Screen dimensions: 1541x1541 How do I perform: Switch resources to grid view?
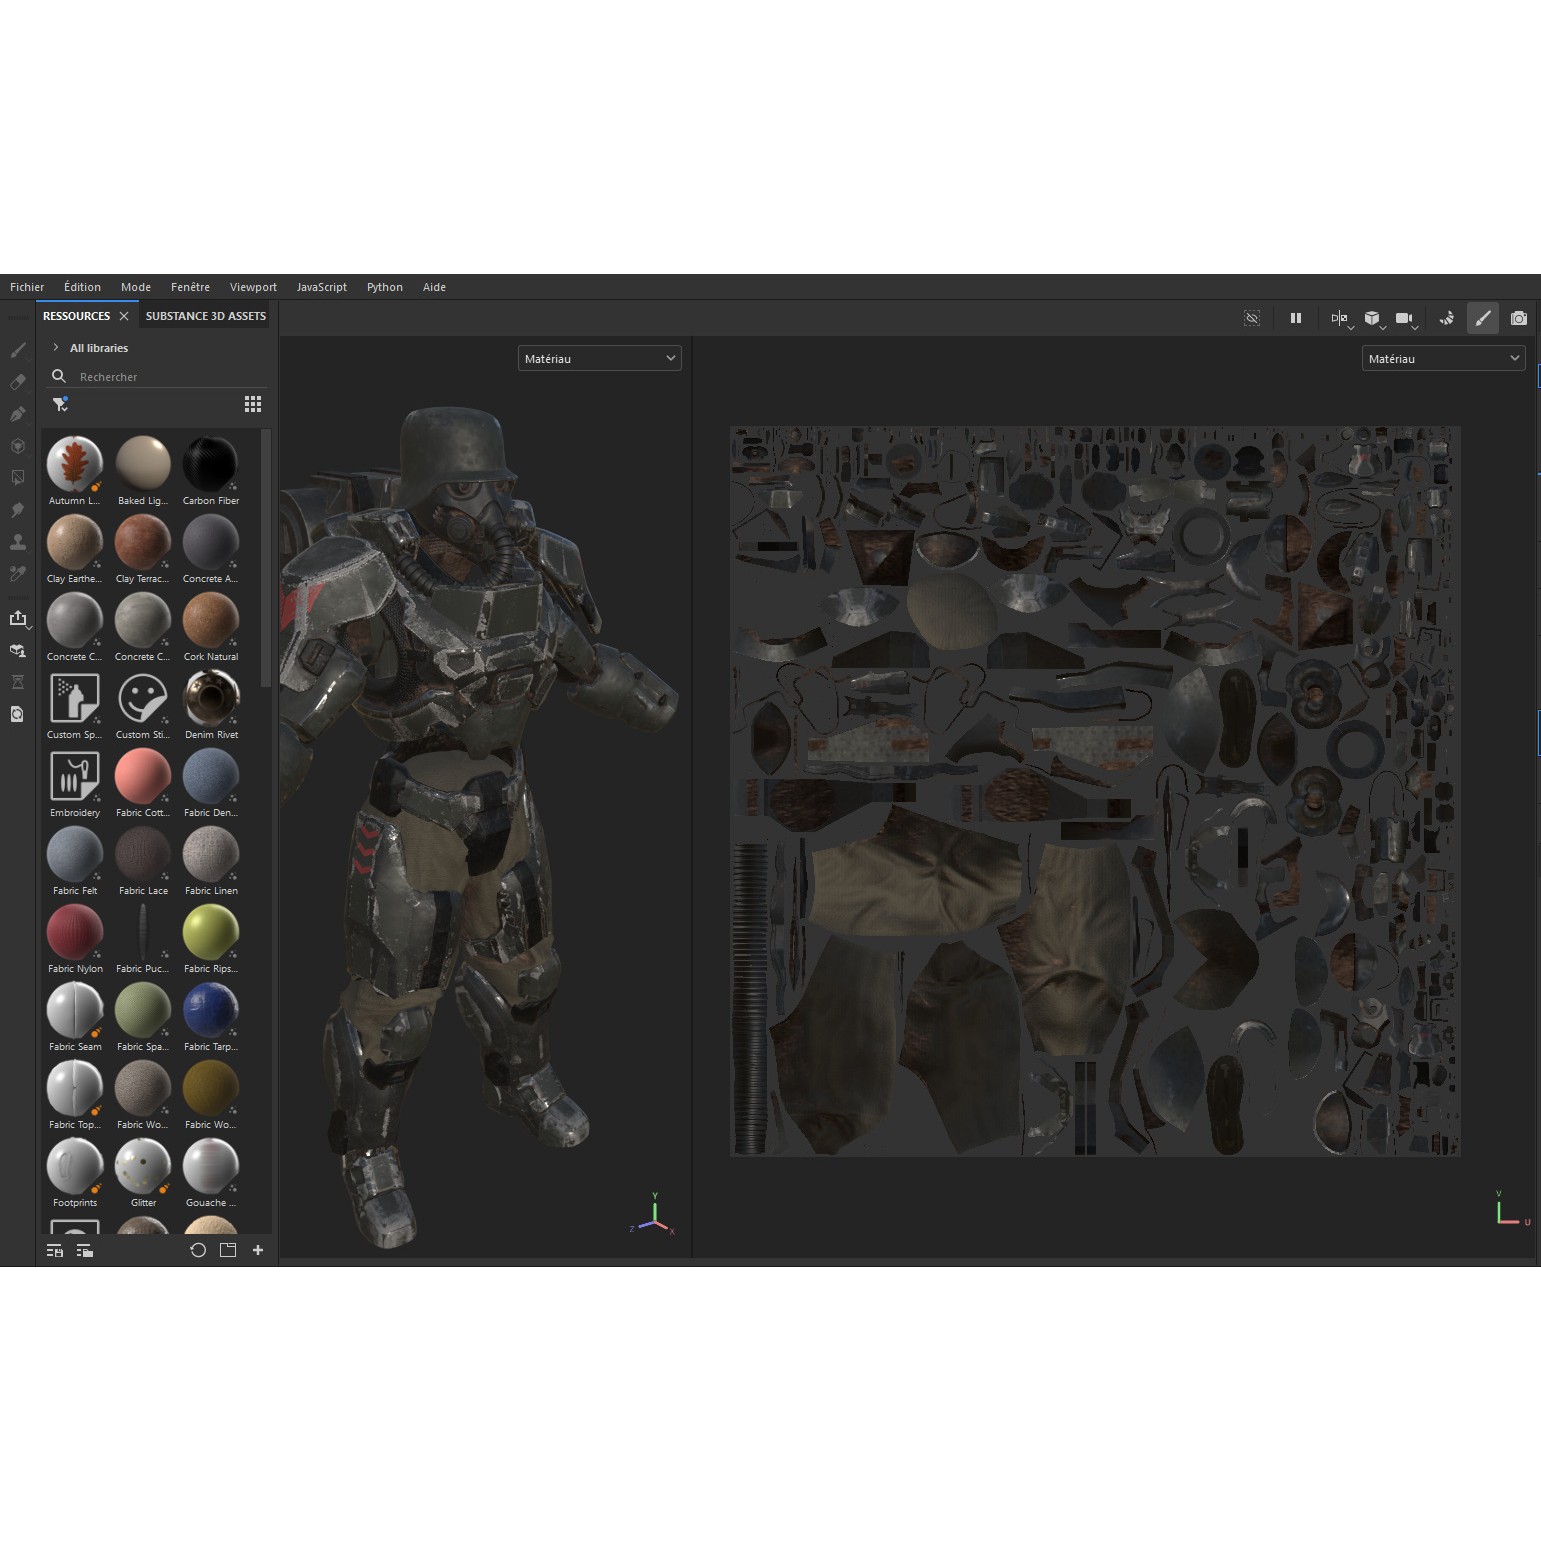coord(253,404)
